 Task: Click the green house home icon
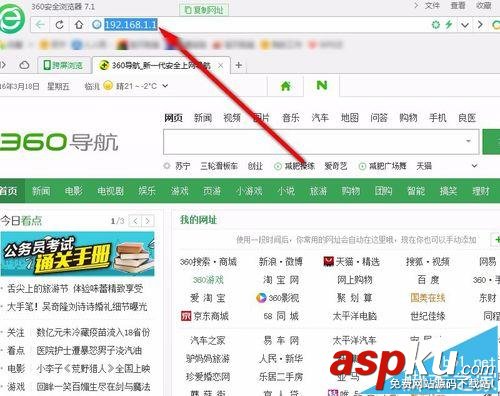coord(286,86)
